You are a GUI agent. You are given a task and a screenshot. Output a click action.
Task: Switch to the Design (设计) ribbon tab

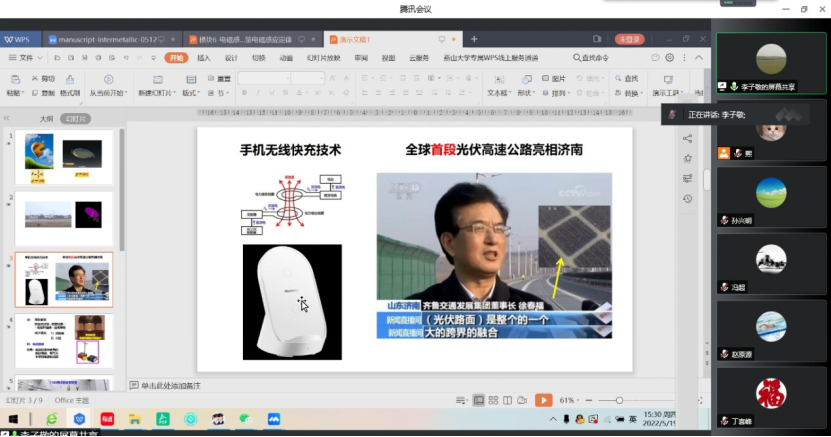[x=231, y=58]
